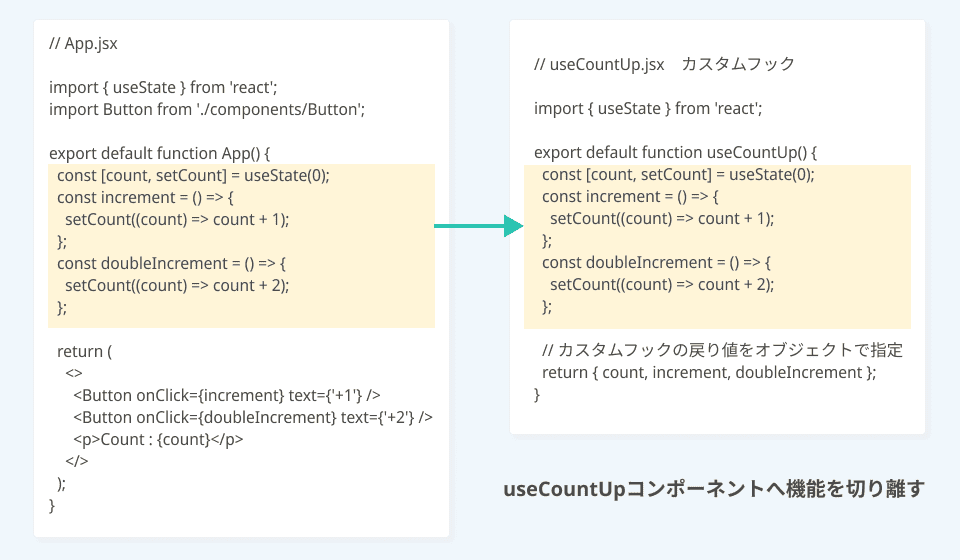The width and height of the screenshot is (960, 560).
Task: Click 'count + 2' setCount line in App.jsx
Action: [177, 286]
